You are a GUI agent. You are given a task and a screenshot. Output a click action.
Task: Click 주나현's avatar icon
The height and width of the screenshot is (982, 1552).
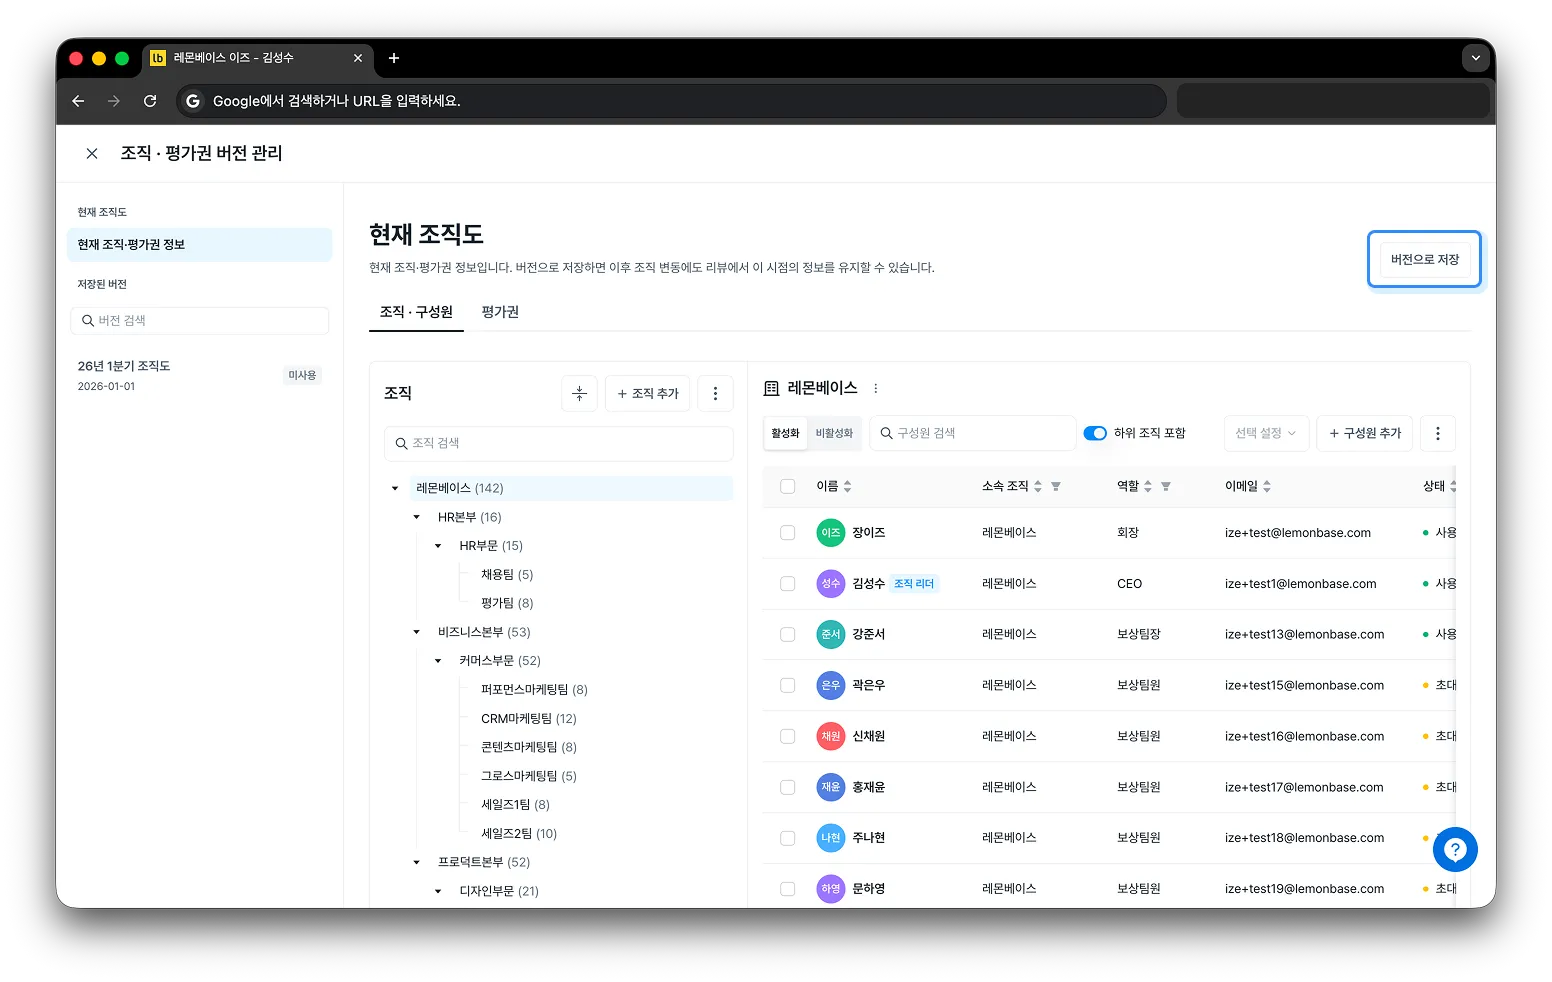click(x=831, y=838)
